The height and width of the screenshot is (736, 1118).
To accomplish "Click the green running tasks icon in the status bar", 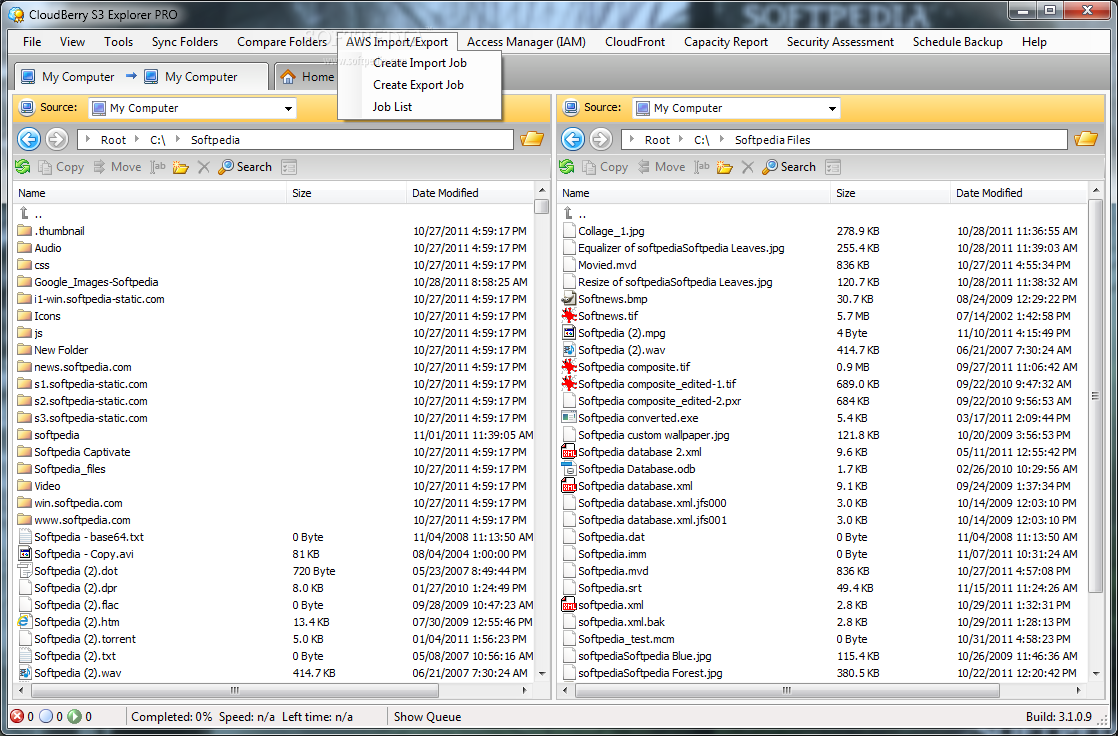I will 74,716.
